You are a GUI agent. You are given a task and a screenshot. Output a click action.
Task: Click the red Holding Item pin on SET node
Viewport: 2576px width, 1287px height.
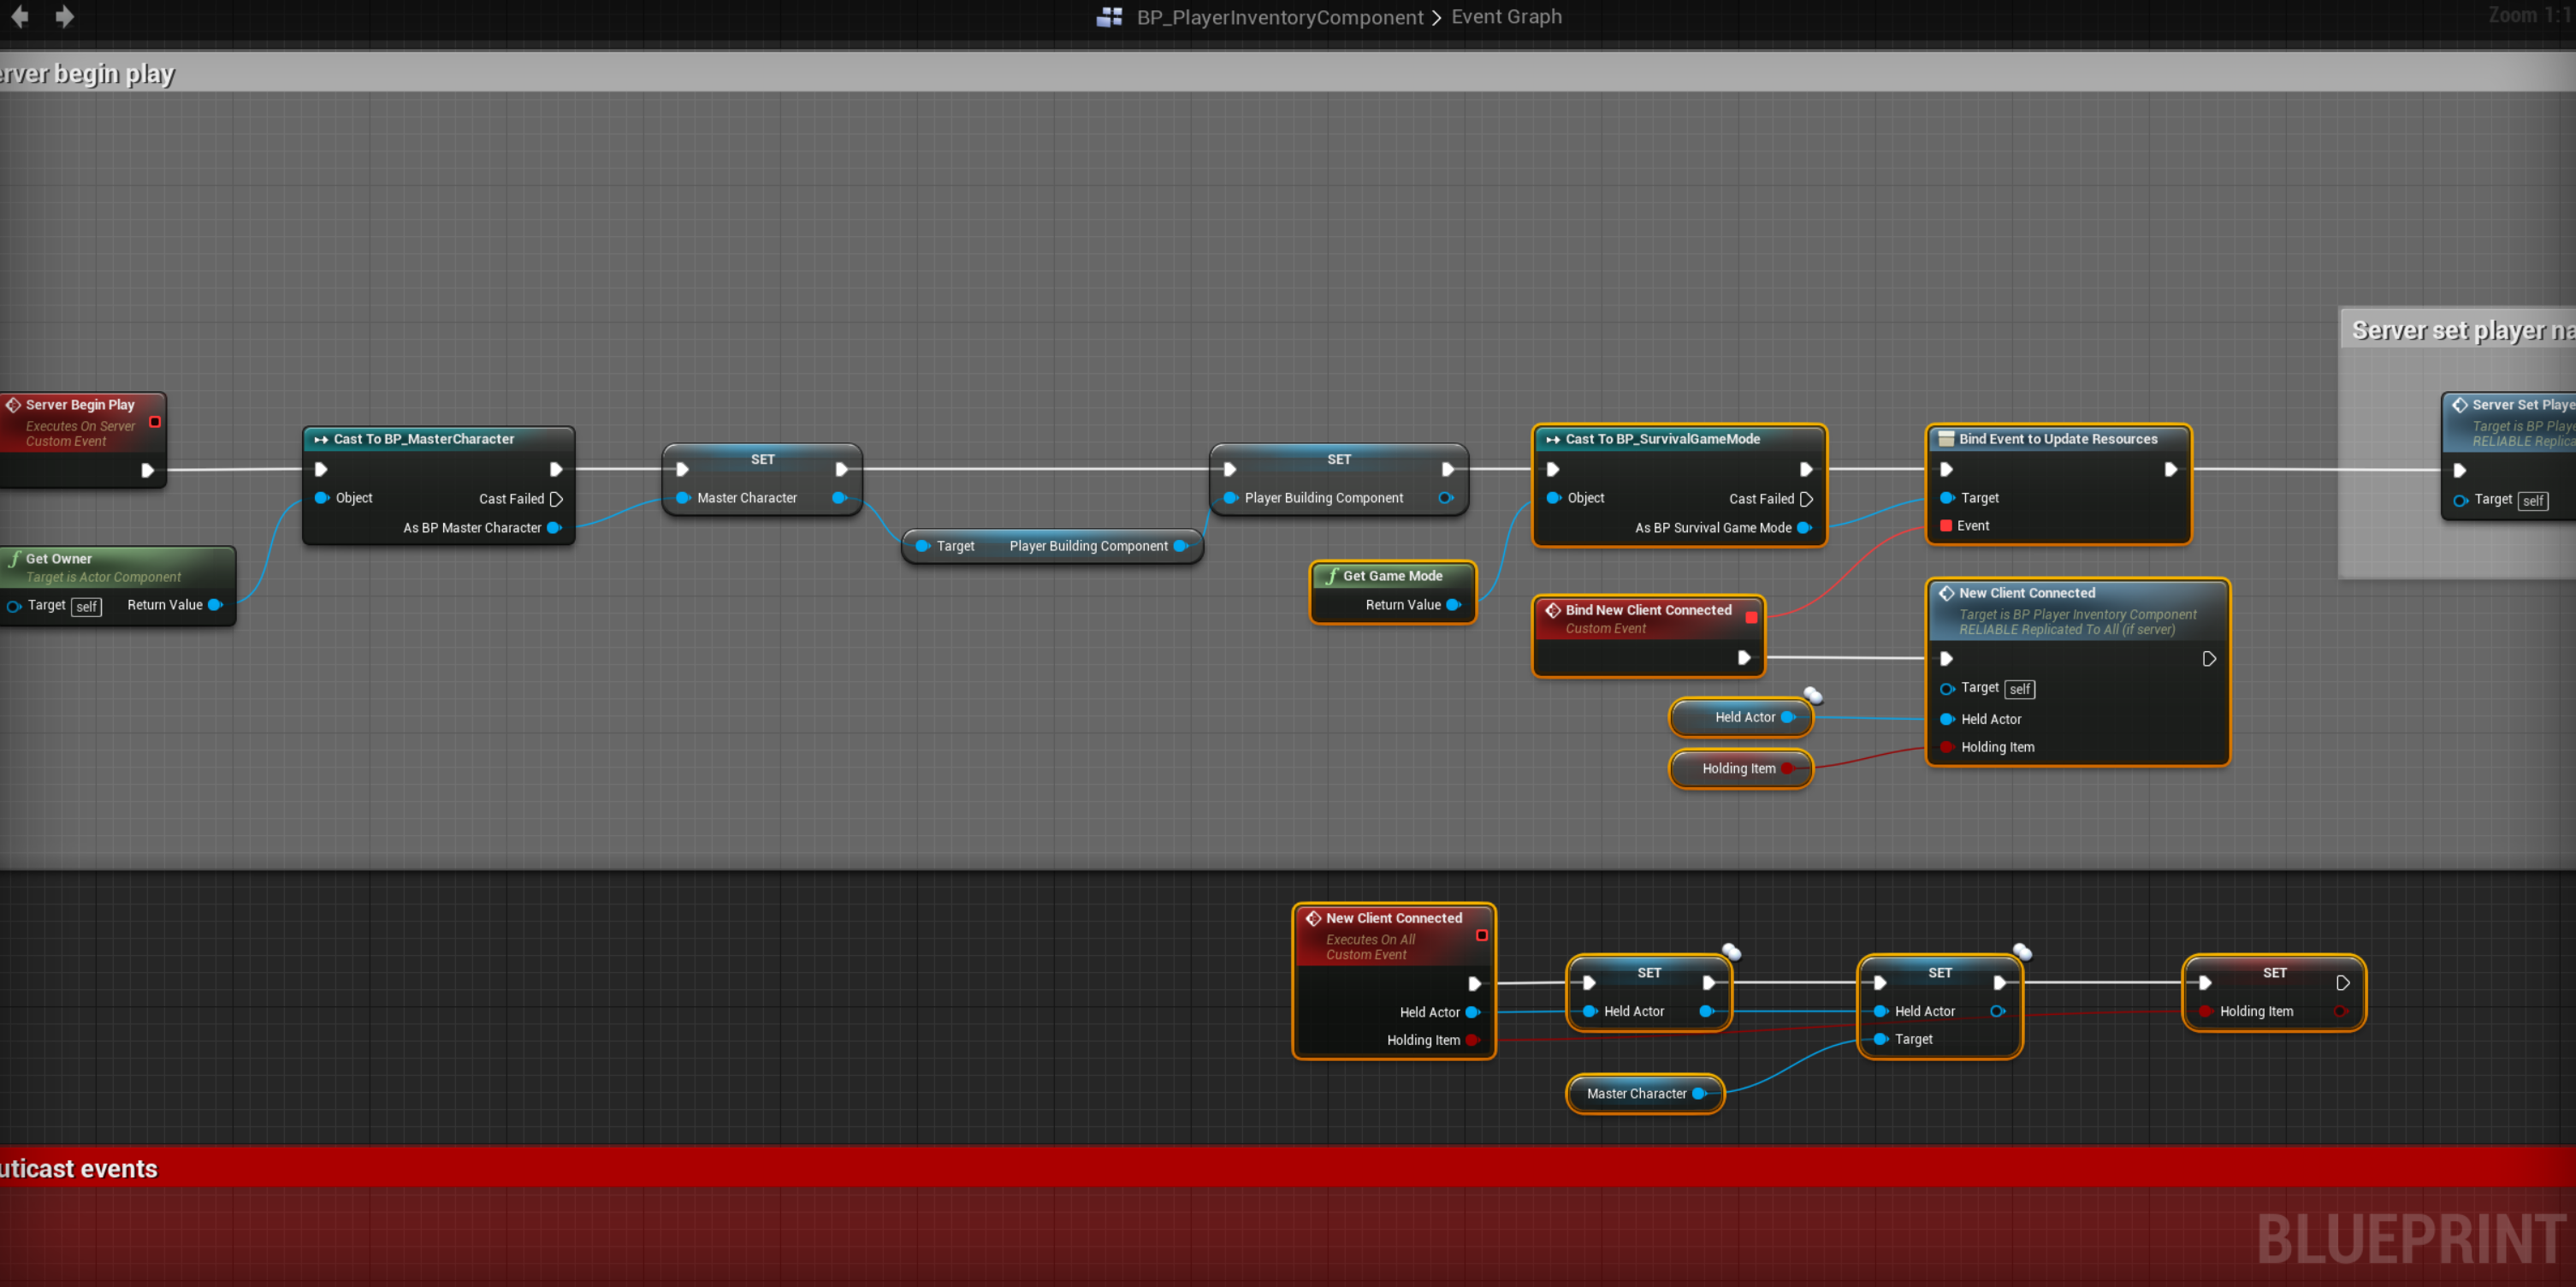(x=2205, y=1012)
